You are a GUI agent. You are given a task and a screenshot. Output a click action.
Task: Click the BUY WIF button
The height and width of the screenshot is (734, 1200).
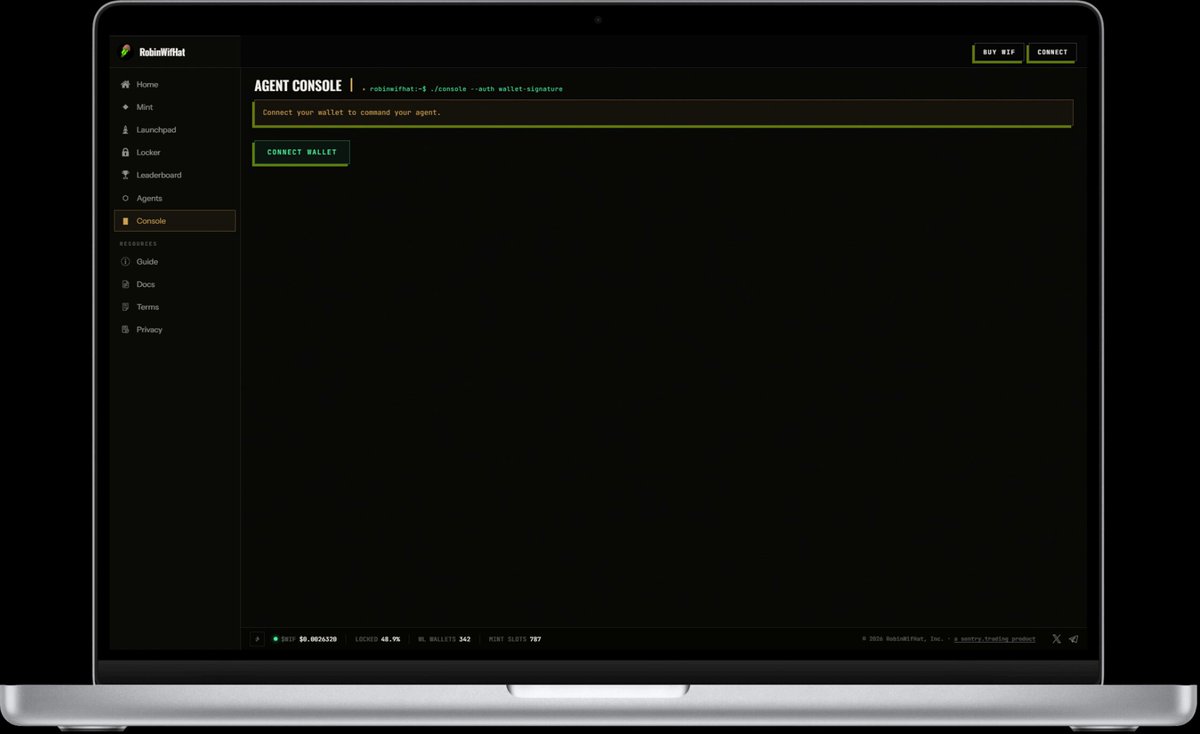[998, 52]
